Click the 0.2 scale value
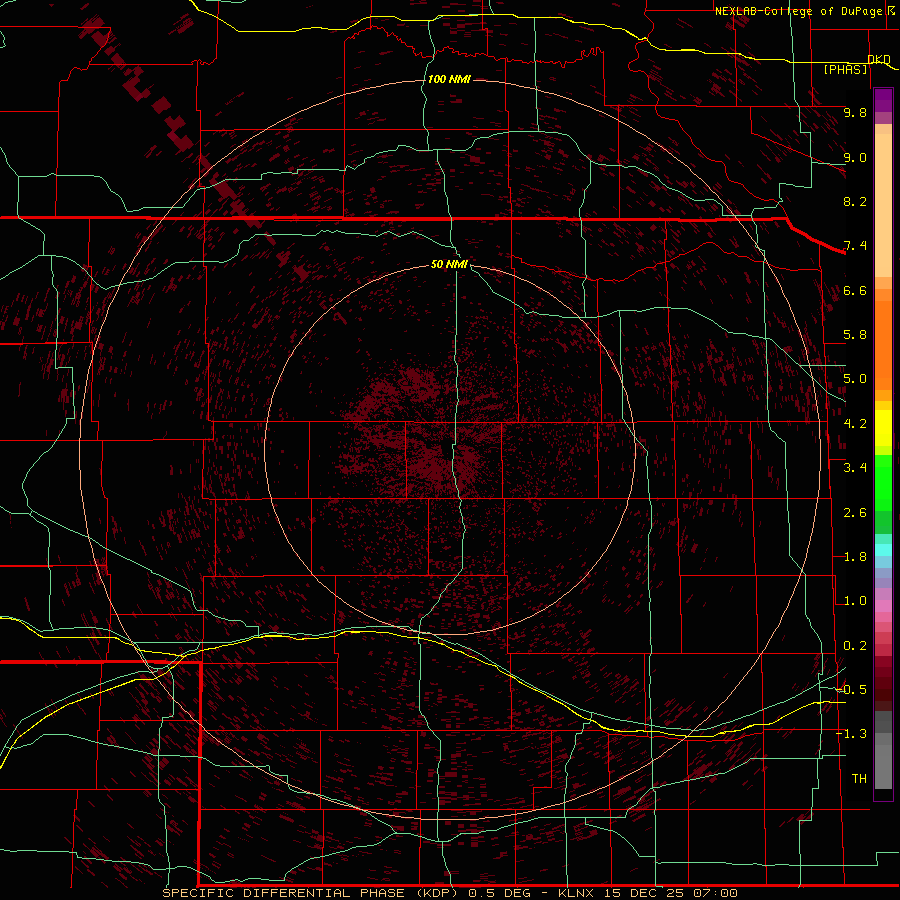The image size is (900, 900). pyautogui.click(x=855, y=646)
